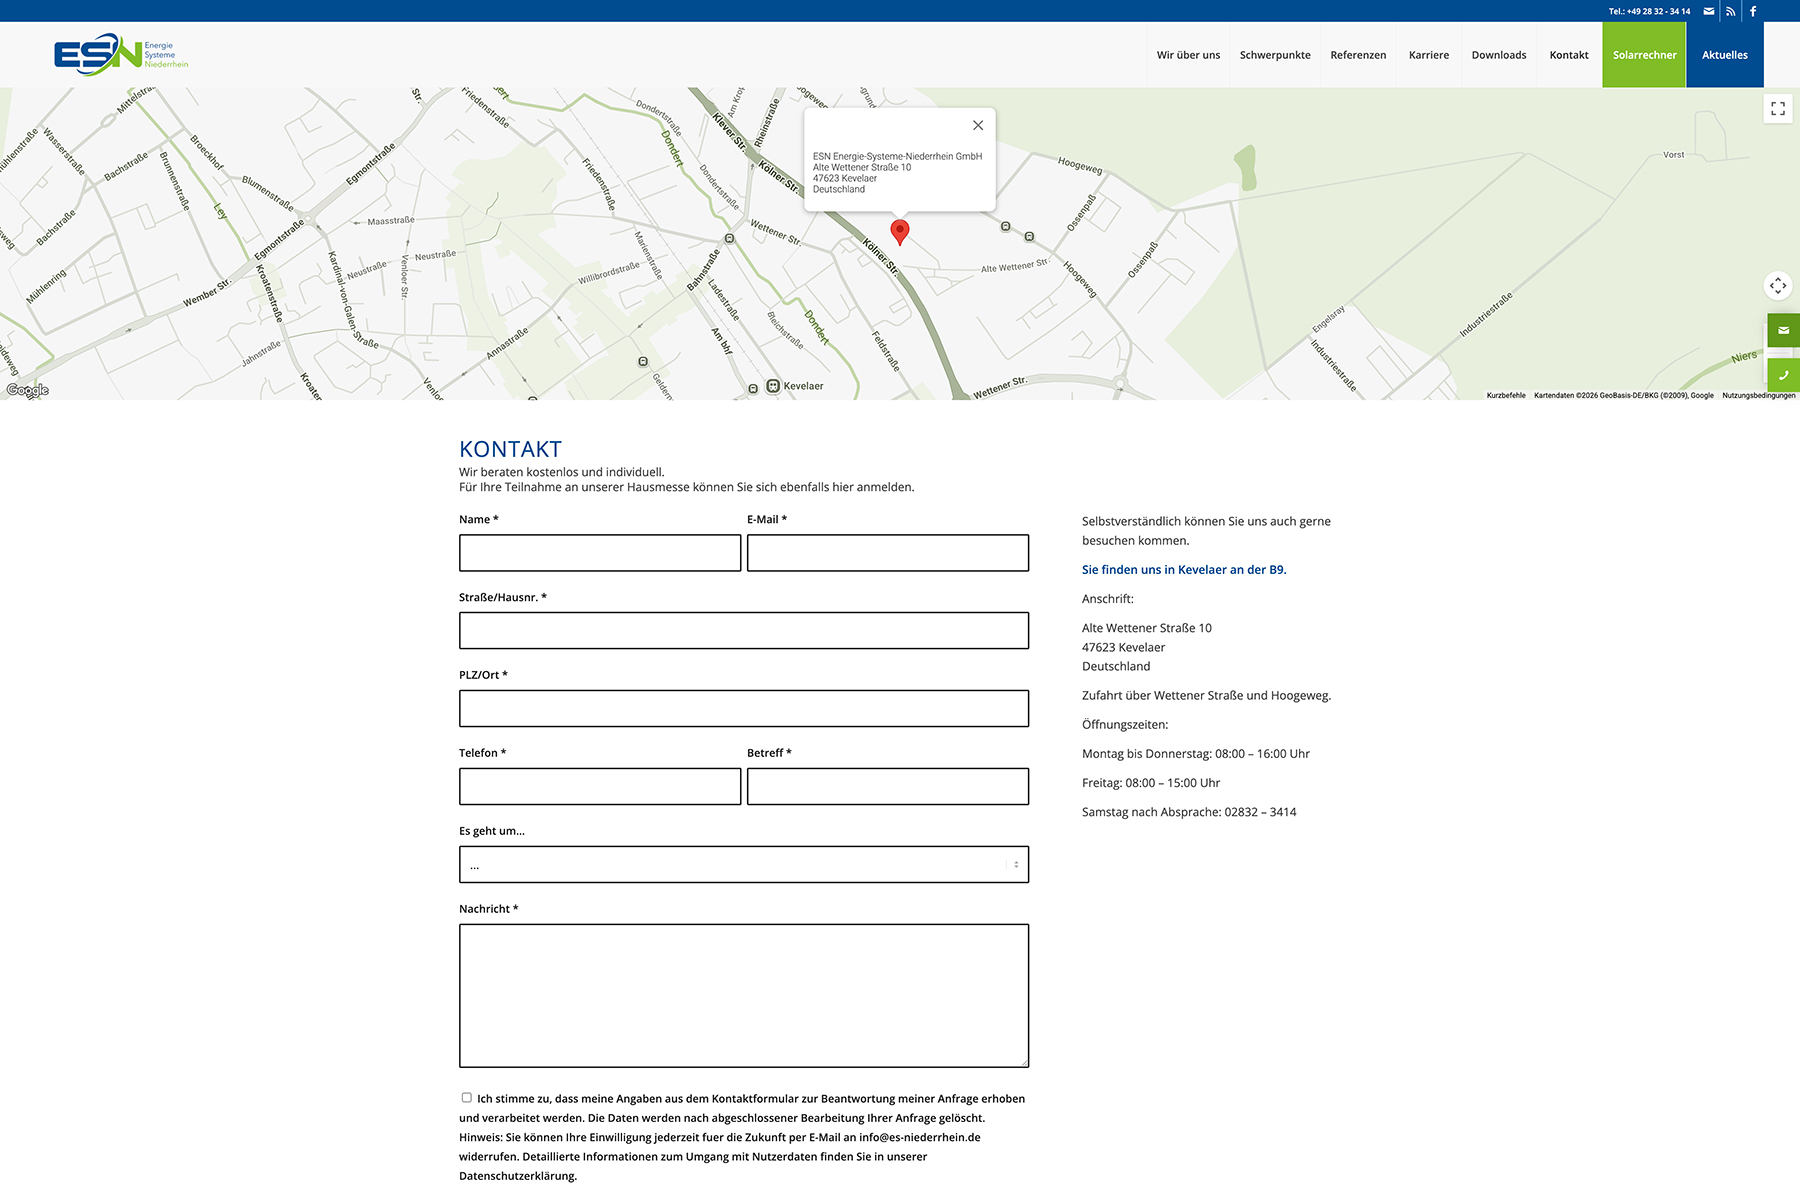This screenshot has width=1800, height=1200.
Task: Close the map info window popup
Action: pos(977,125)
